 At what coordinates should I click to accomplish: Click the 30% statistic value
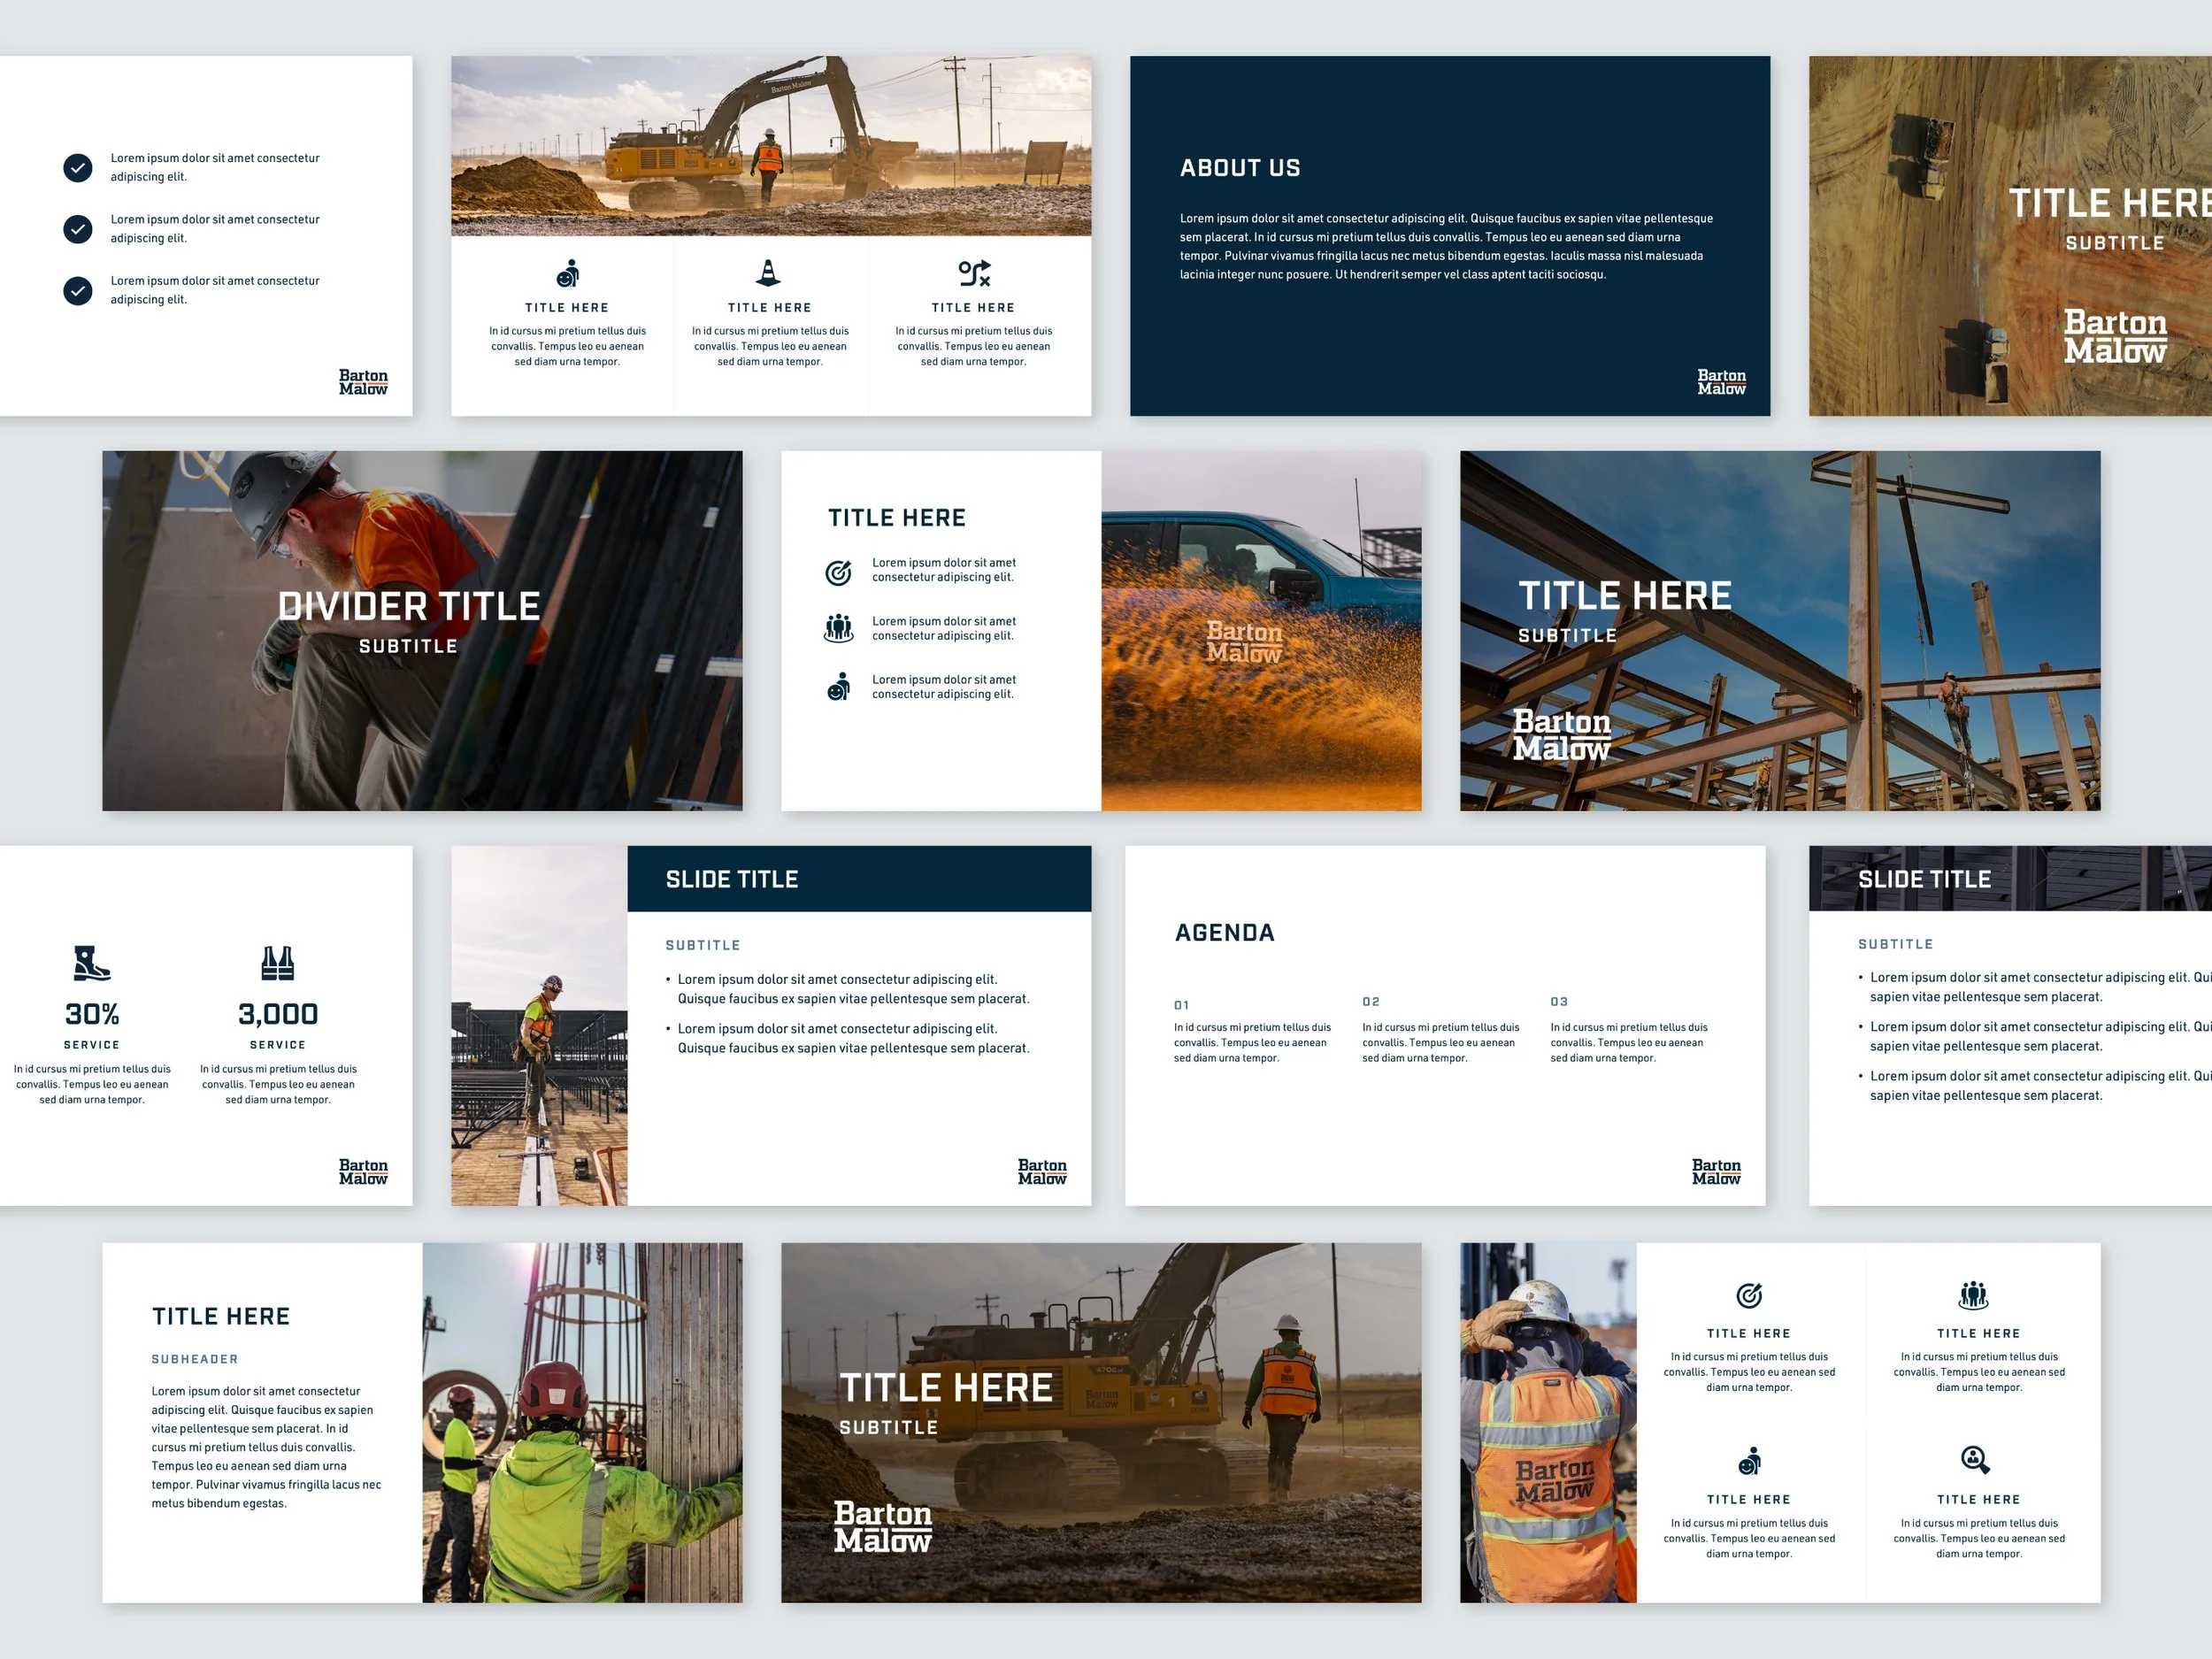click(x=92, y=1014)
